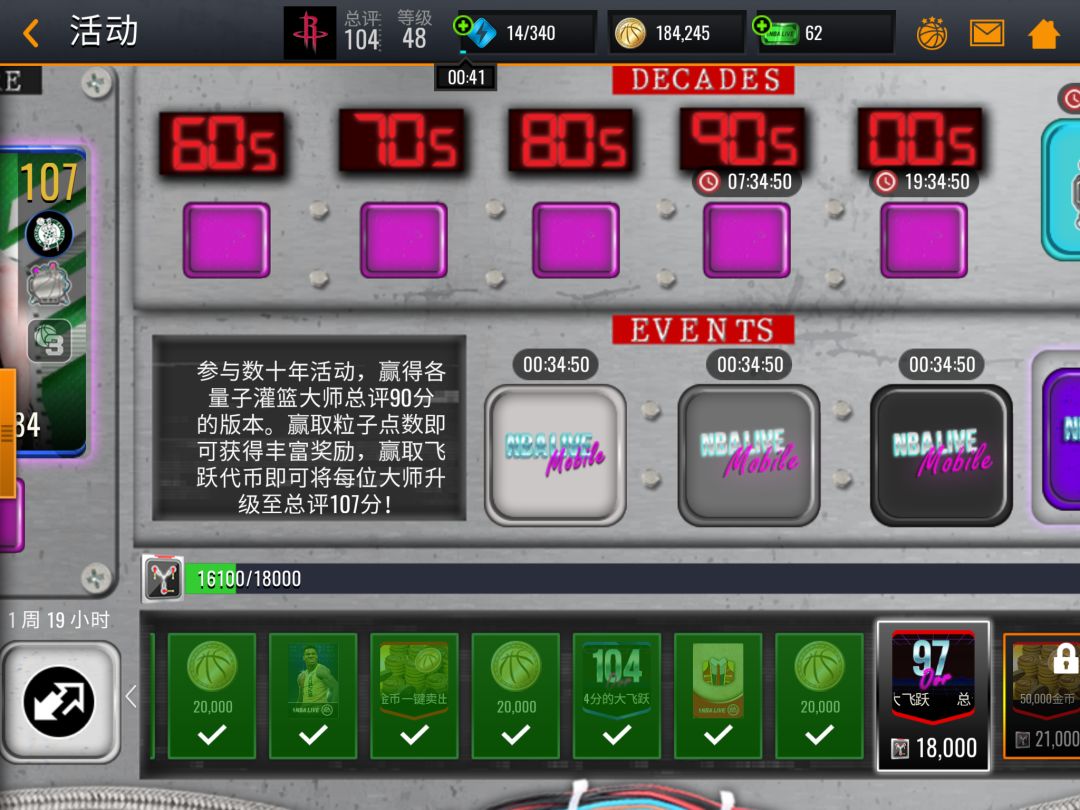
Task: Tap the 00:41 stamina countdown timer
Action: coord(466,77)
